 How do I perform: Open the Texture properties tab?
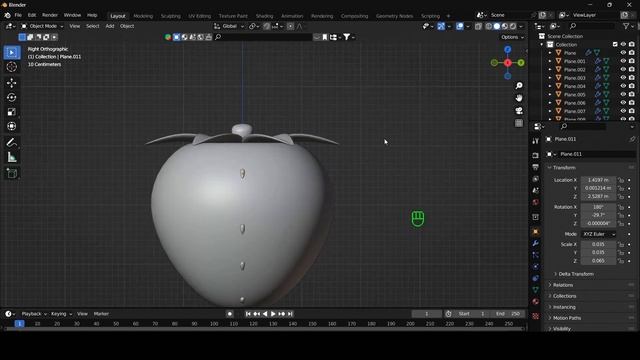(536, 316)
